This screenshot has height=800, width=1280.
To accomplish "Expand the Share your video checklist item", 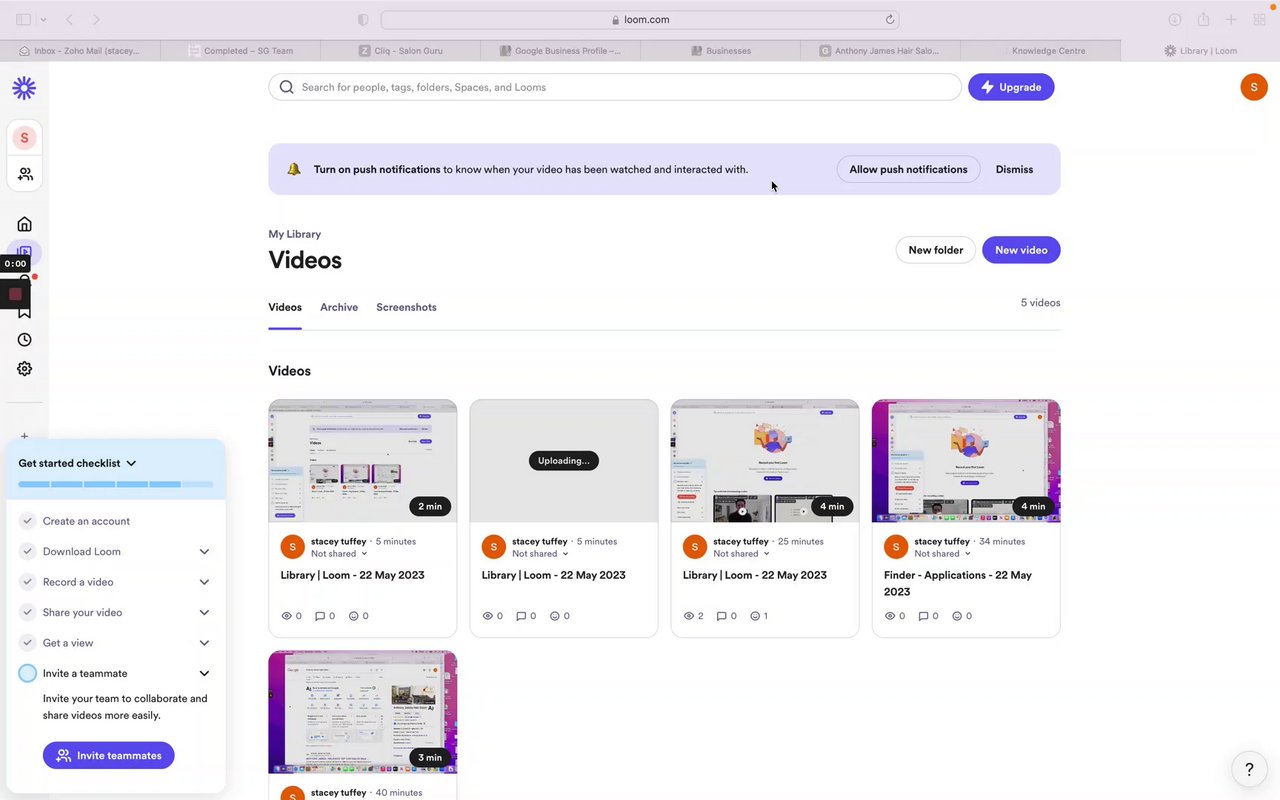I will point(204,612).
